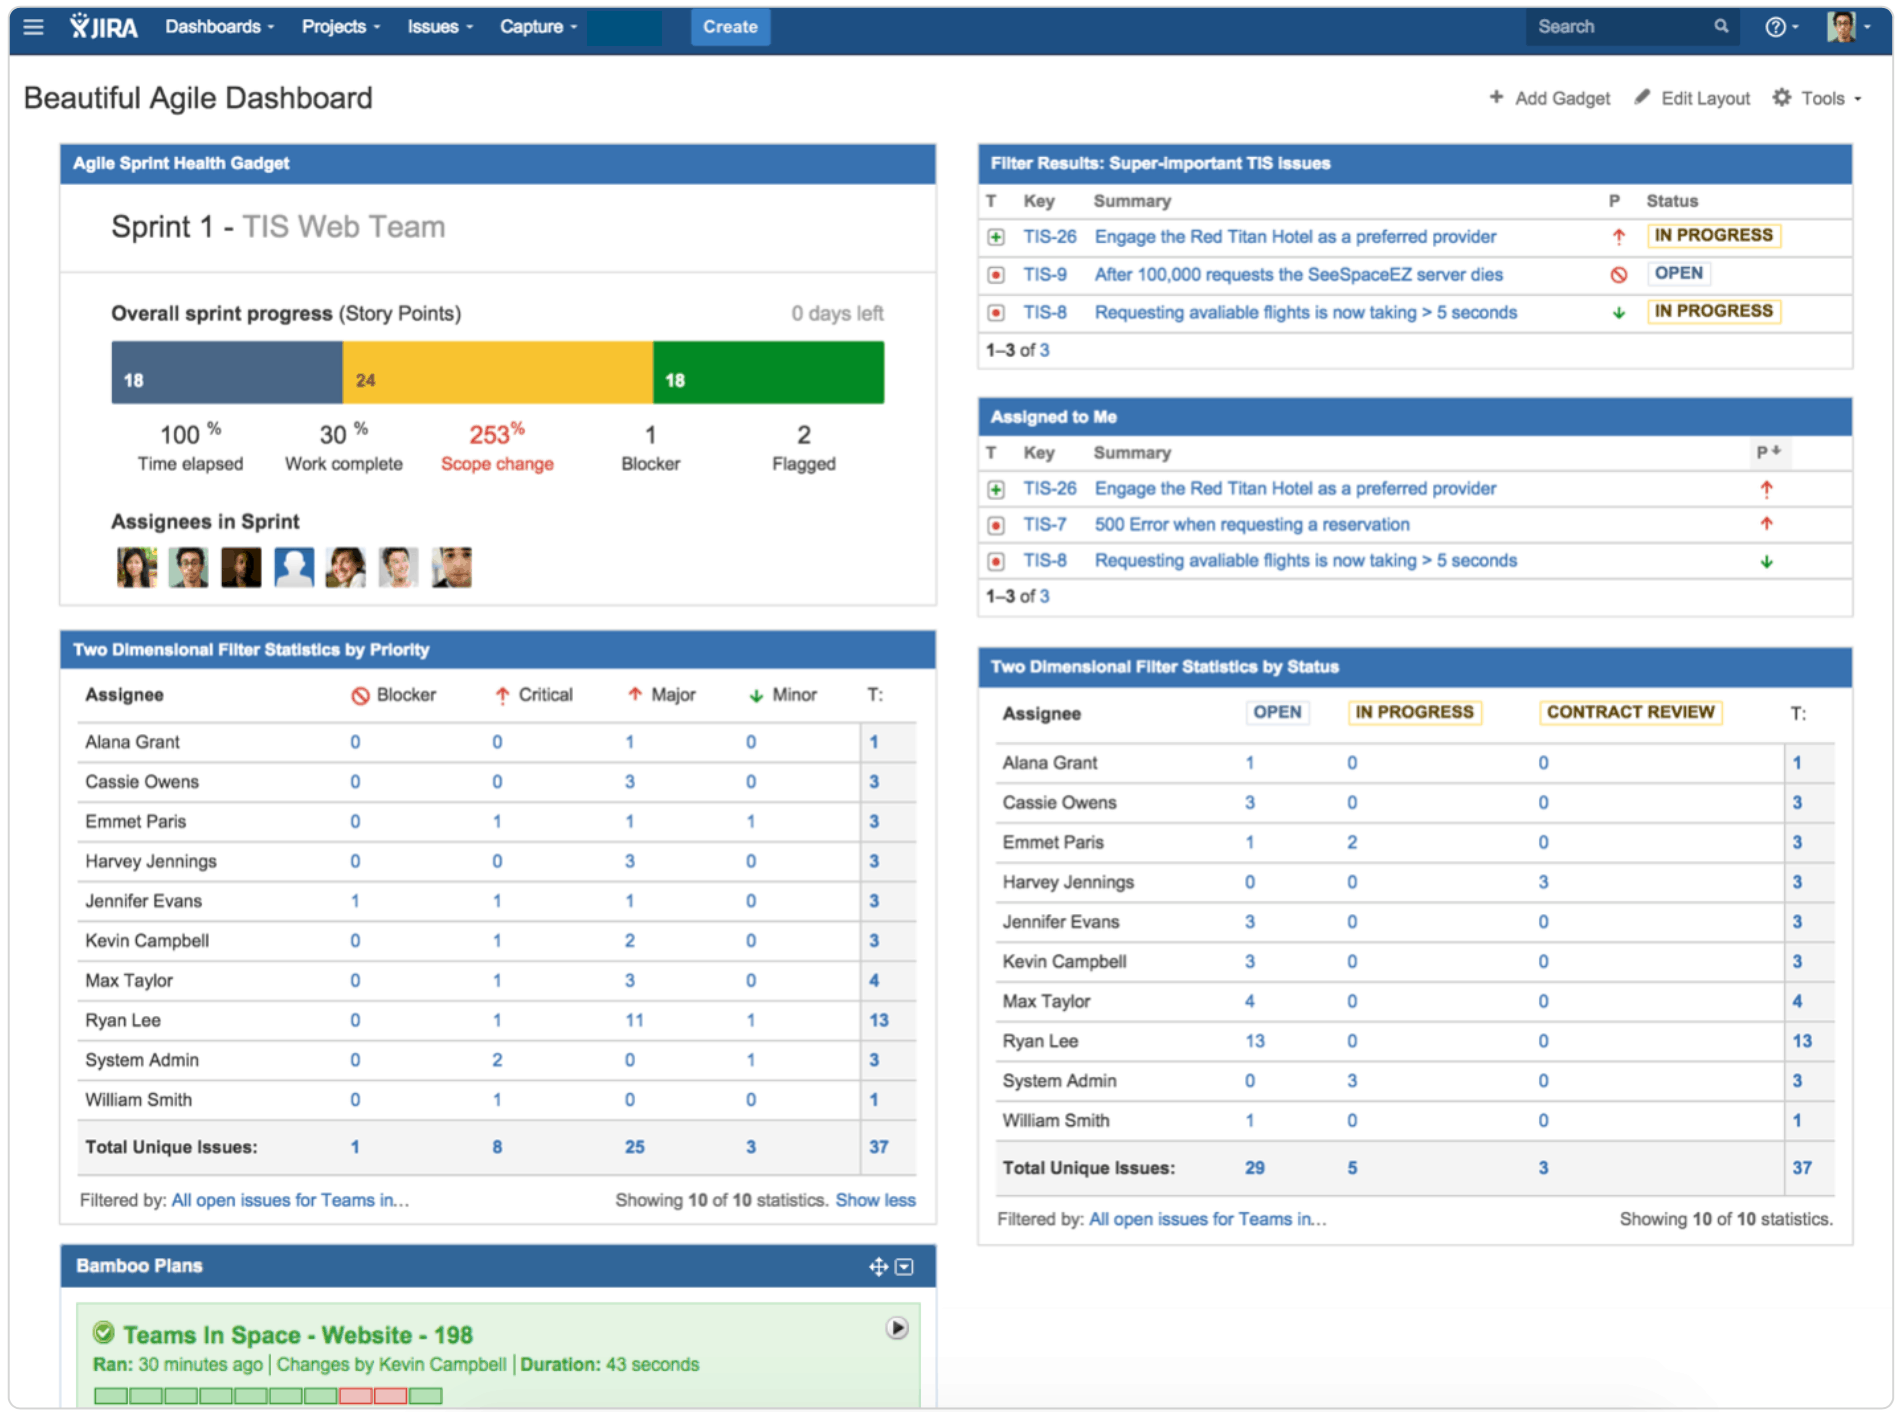The image size is (1900, 1412).
Task: Click the improvement icon beside TIS-26
Action: pos(996,237)
